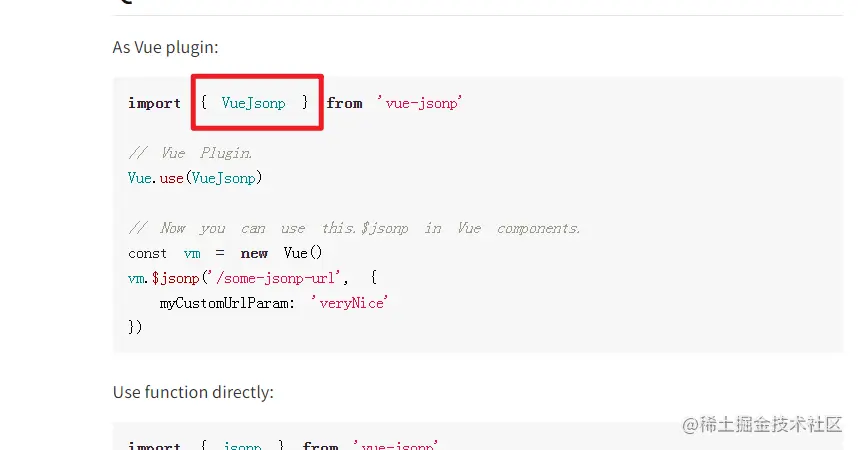The height and width of the screenshot is (450, 858).
Task: Click the 'veryNice' string value
Action: [x=350, y=303]
